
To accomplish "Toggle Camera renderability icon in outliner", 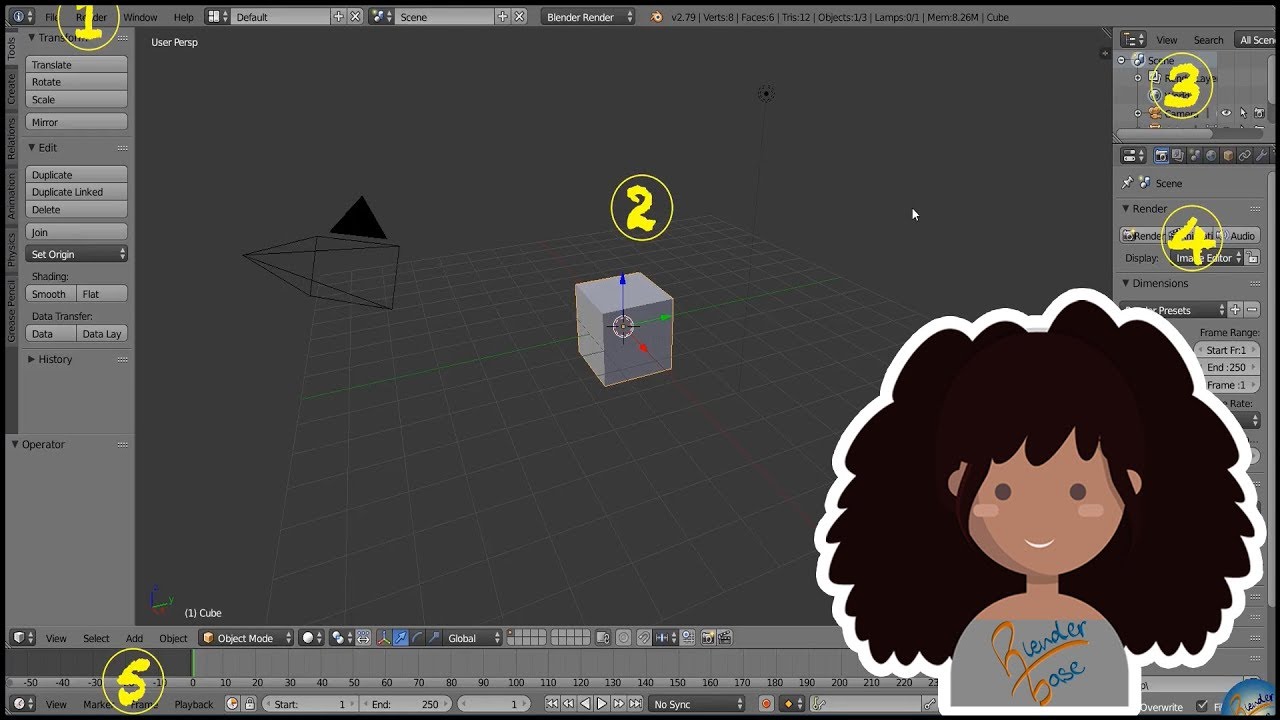I will pyautogui.click(x=1259, y=114).
